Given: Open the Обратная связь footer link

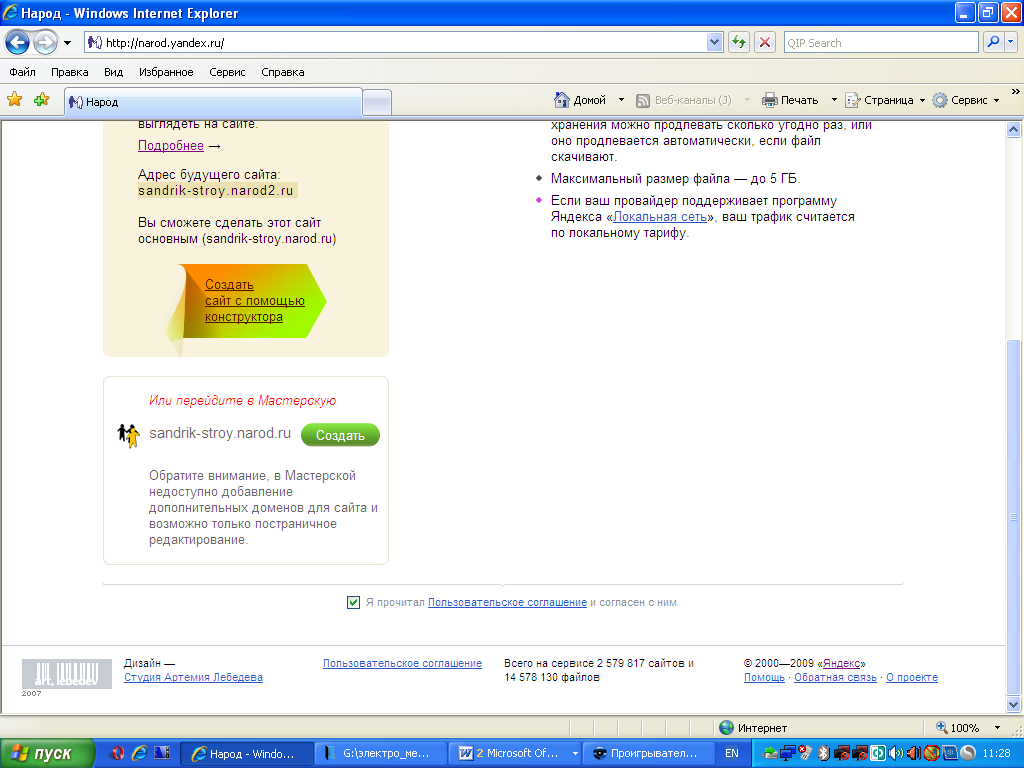Looking at the screenshot, I should (x=835, y=677).
